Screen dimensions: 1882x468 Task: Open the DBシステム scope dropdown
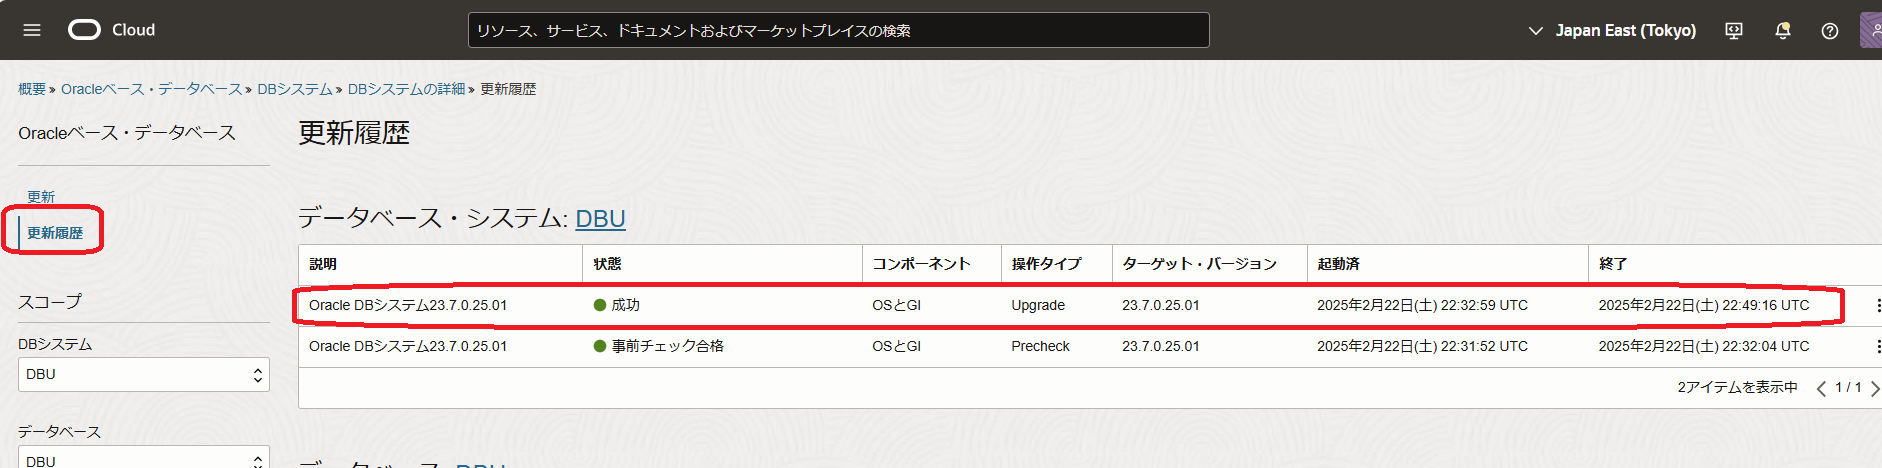point(144,374)
